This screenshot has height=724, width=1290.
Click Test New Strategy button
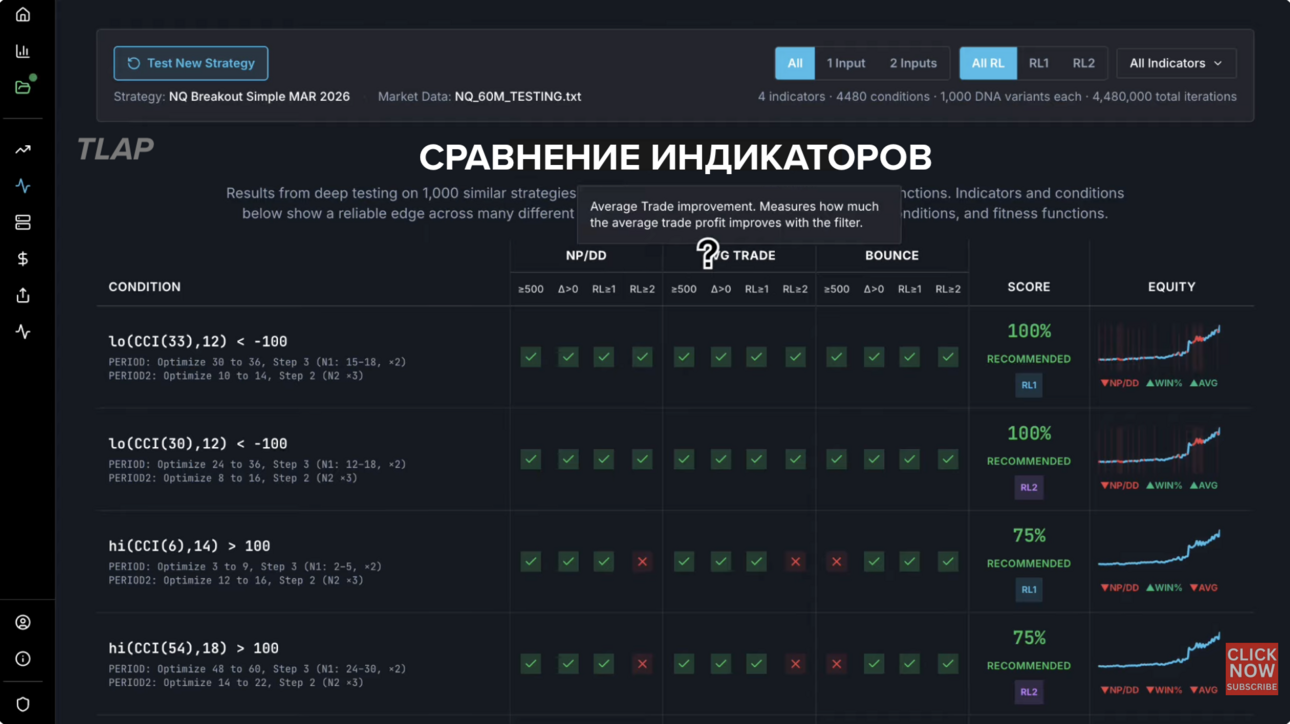pos(191,63)
